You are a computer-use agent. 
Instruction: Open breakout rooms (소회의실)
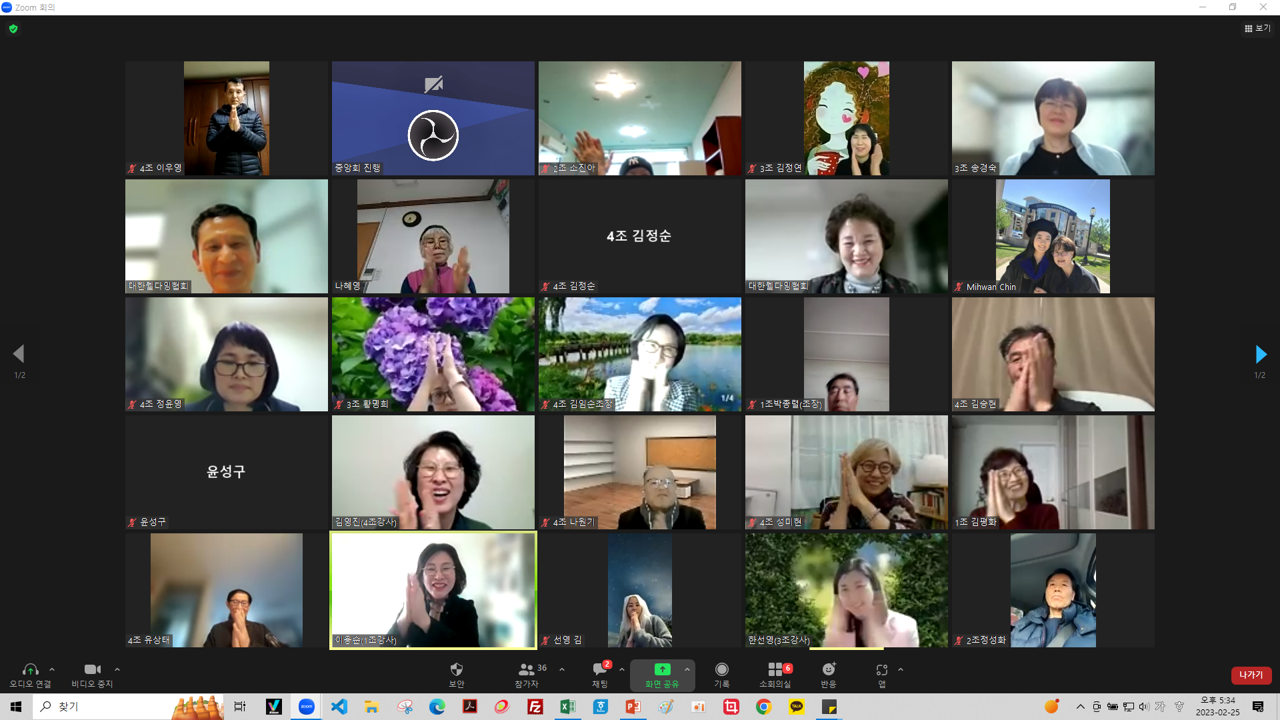coord(775,670)
